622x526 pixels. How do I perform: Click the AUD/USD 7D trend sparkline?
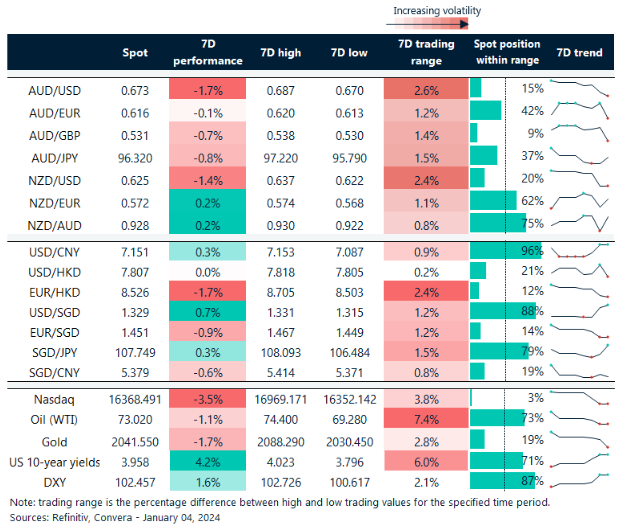pyautogui.click(x=579, y=88)
